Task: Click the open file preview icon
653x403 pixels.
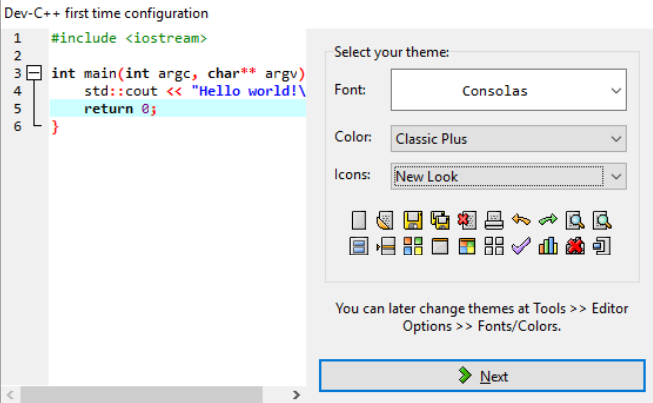Action: (x=385, y=221)
